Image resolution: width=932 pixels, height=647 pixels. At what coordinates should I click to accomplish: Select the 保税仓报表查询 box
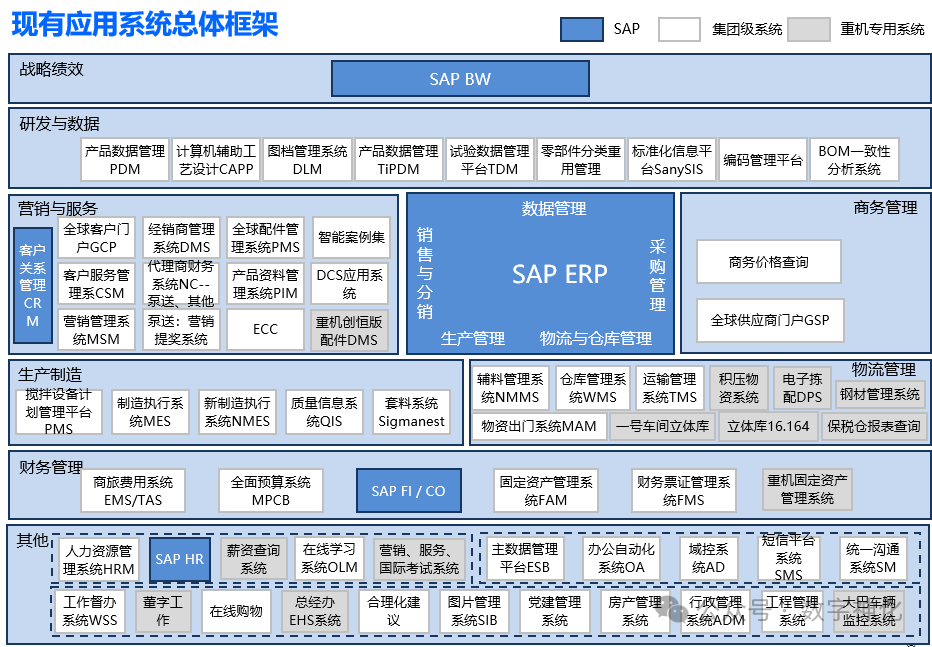[x=874, y=427]
